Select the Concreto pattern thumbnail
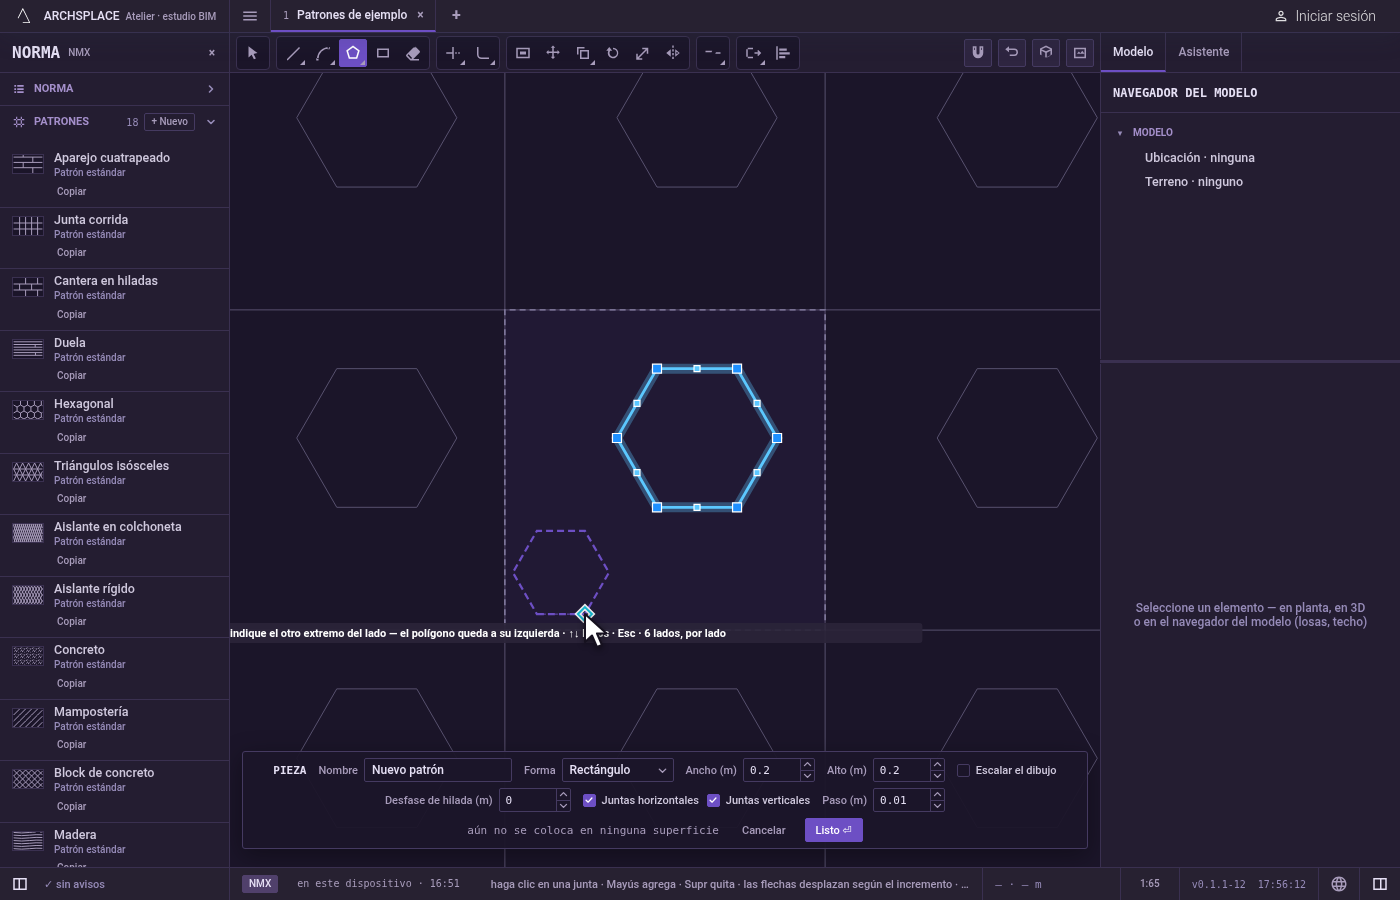This screenshot has width=1400, height=900. pyautogui.click(x=28, y=656)
